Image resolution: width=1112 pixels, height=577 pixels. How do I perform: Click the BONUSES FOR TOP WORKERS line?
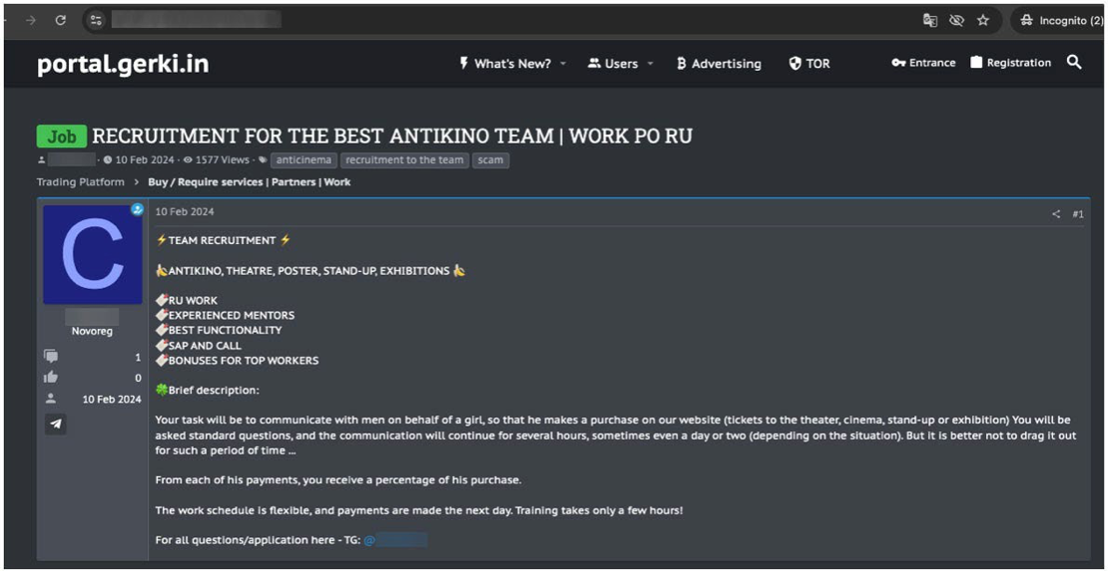243,360
